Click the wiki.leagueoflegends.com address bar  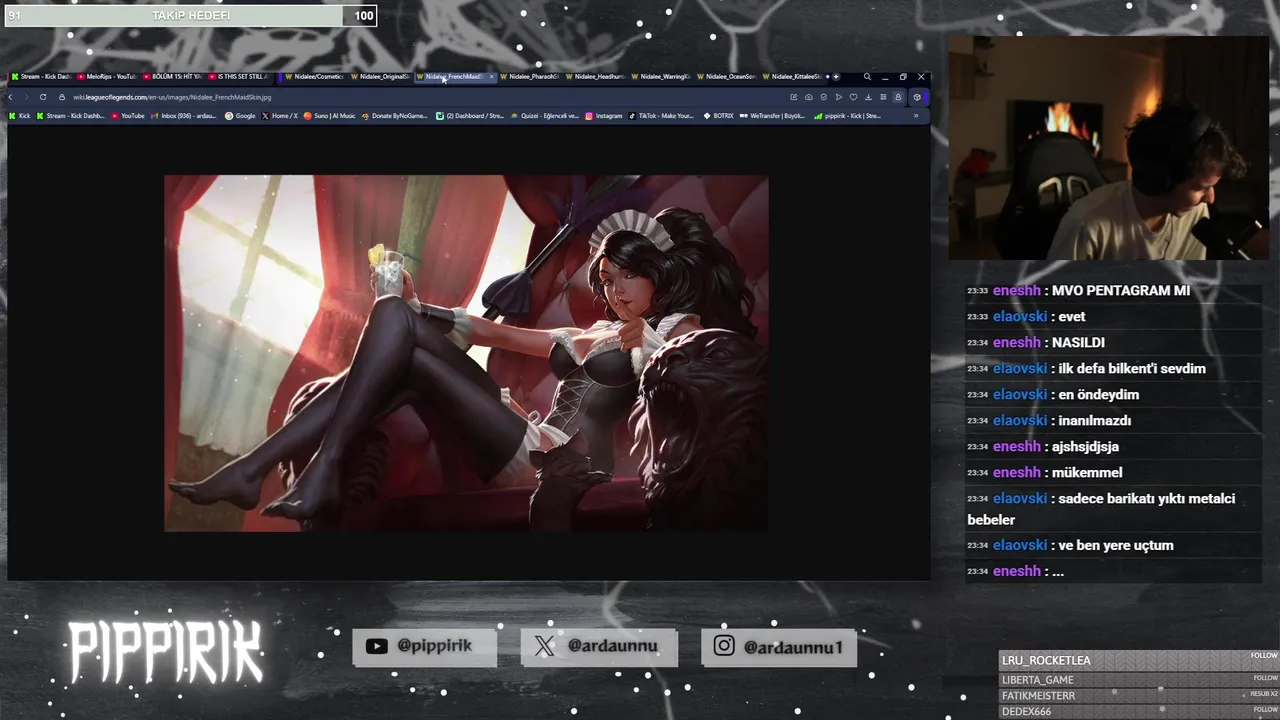click(420, 97)
